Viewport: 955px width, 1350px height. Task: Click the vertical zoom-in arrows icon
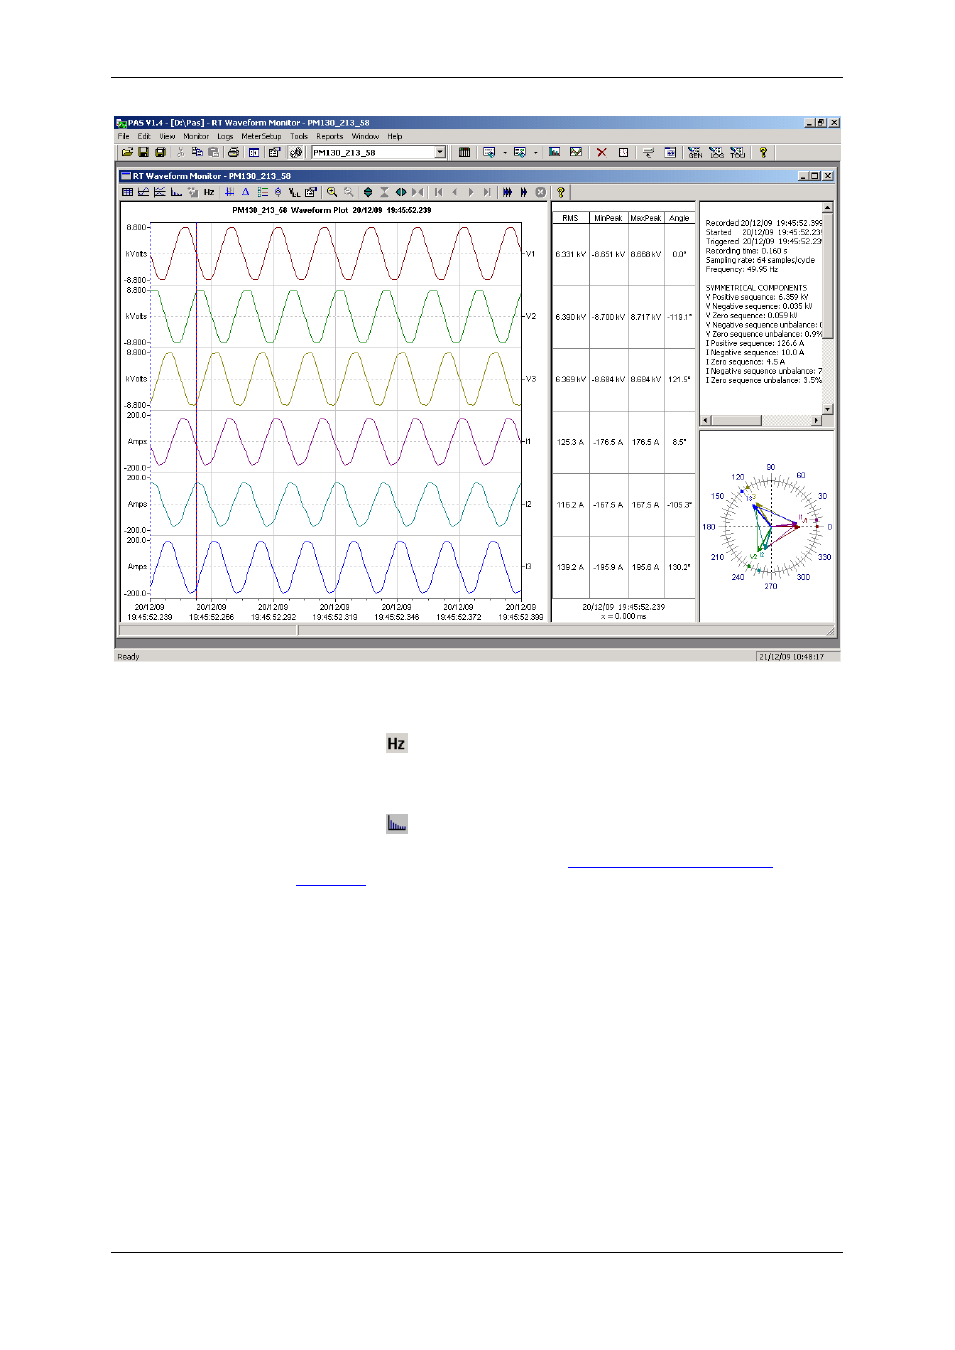pyautogui.click(x=368, y=192)
